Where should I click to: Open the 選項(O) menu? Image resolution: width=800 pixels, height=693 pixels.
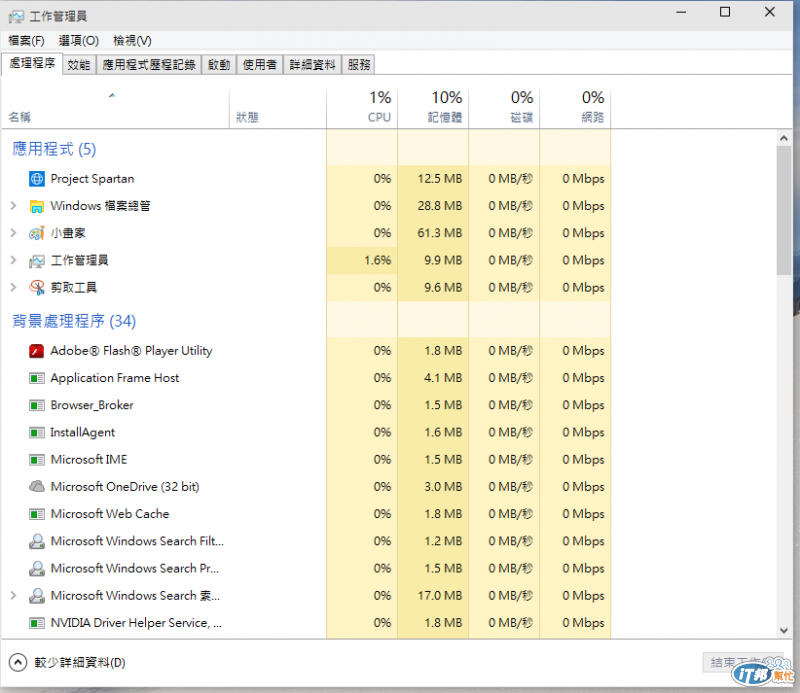click(79, 40)
